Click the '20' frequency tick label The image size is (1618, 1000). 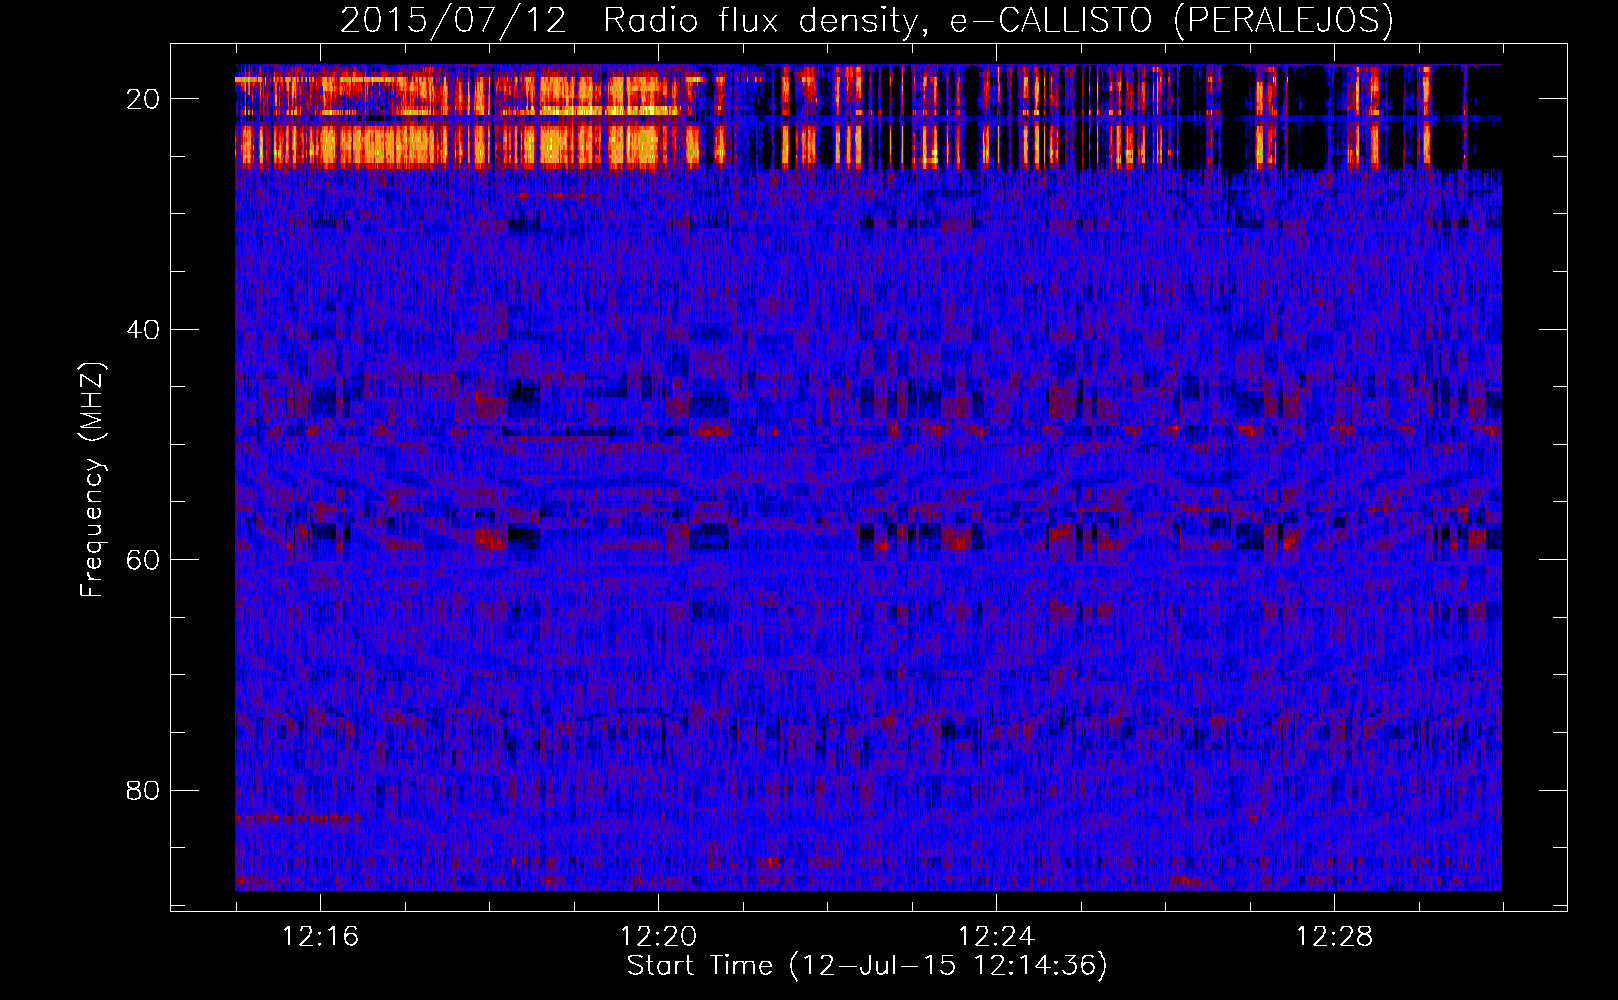point(143,98)
